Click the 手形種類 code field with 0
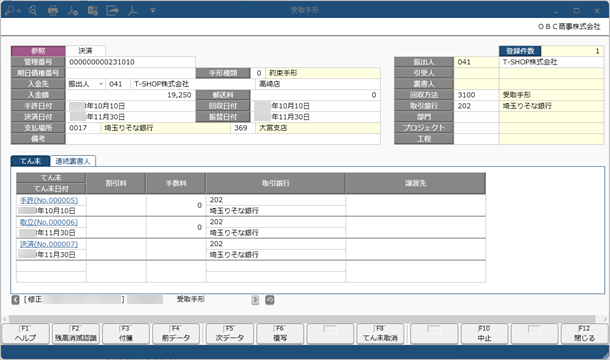Image resolution: width=610 pixels, height=360 pixels. click(x=258, y=73)
